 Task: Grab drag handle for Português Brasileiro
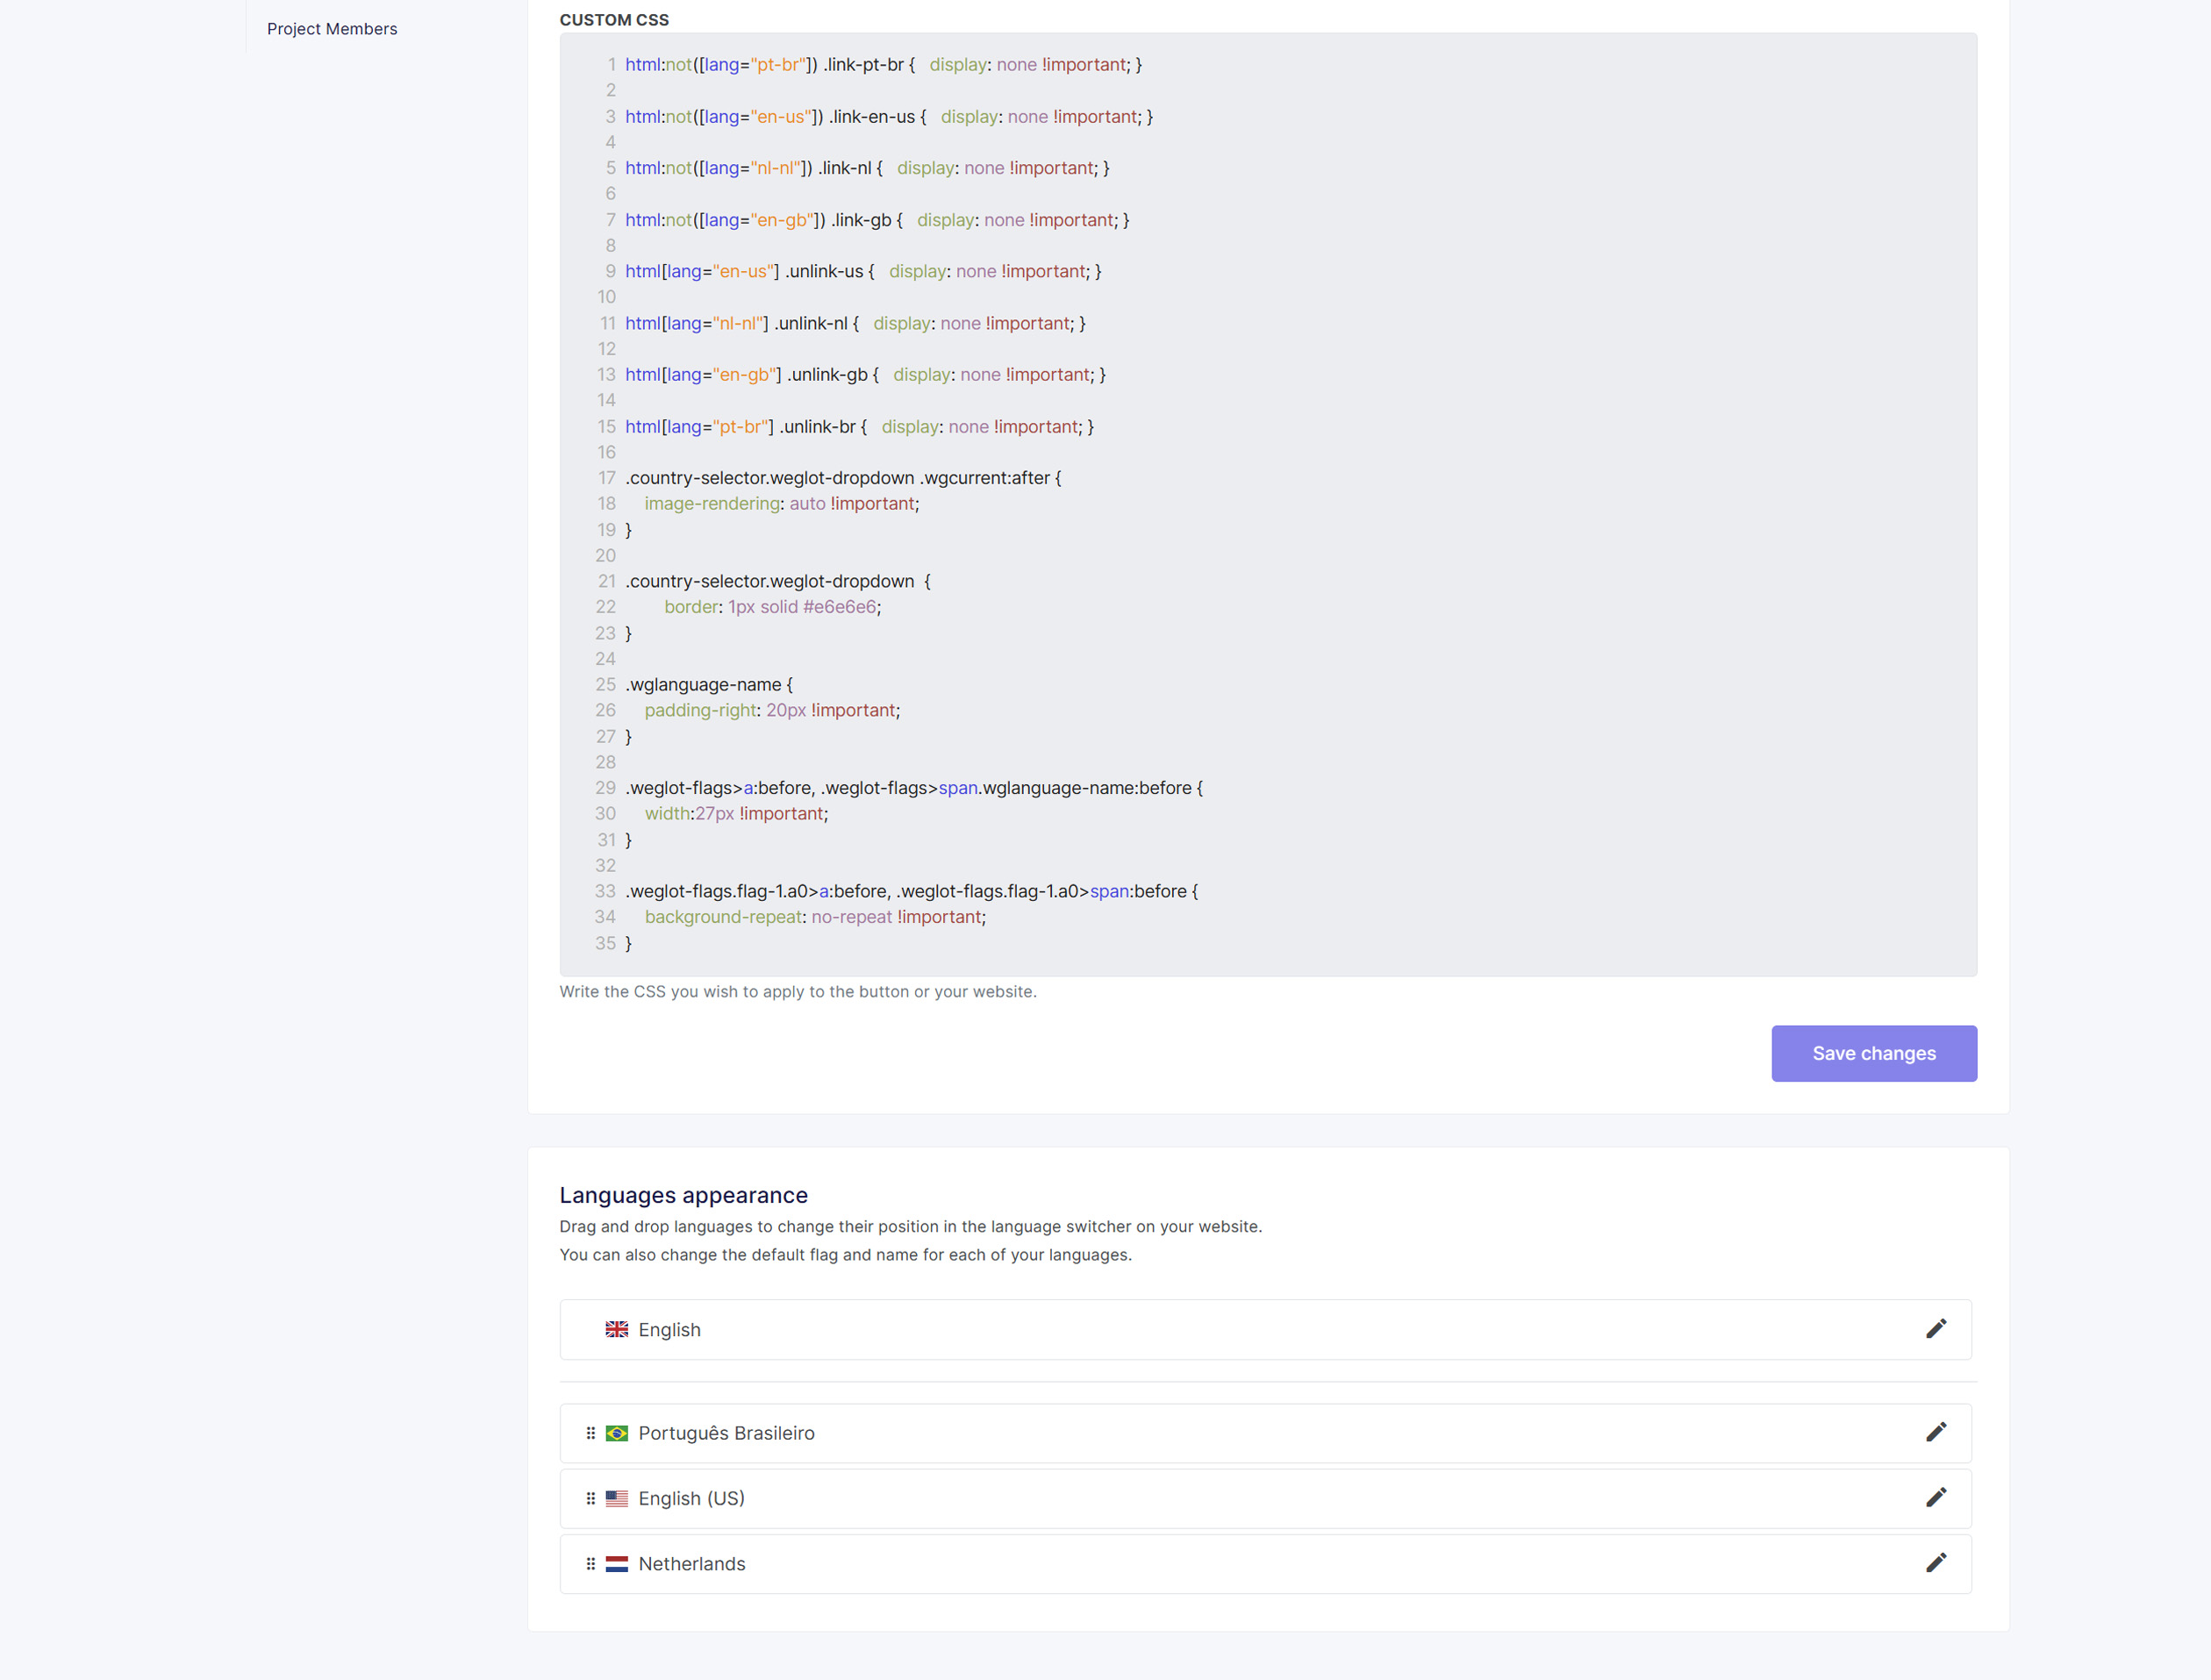(590, 1433)
